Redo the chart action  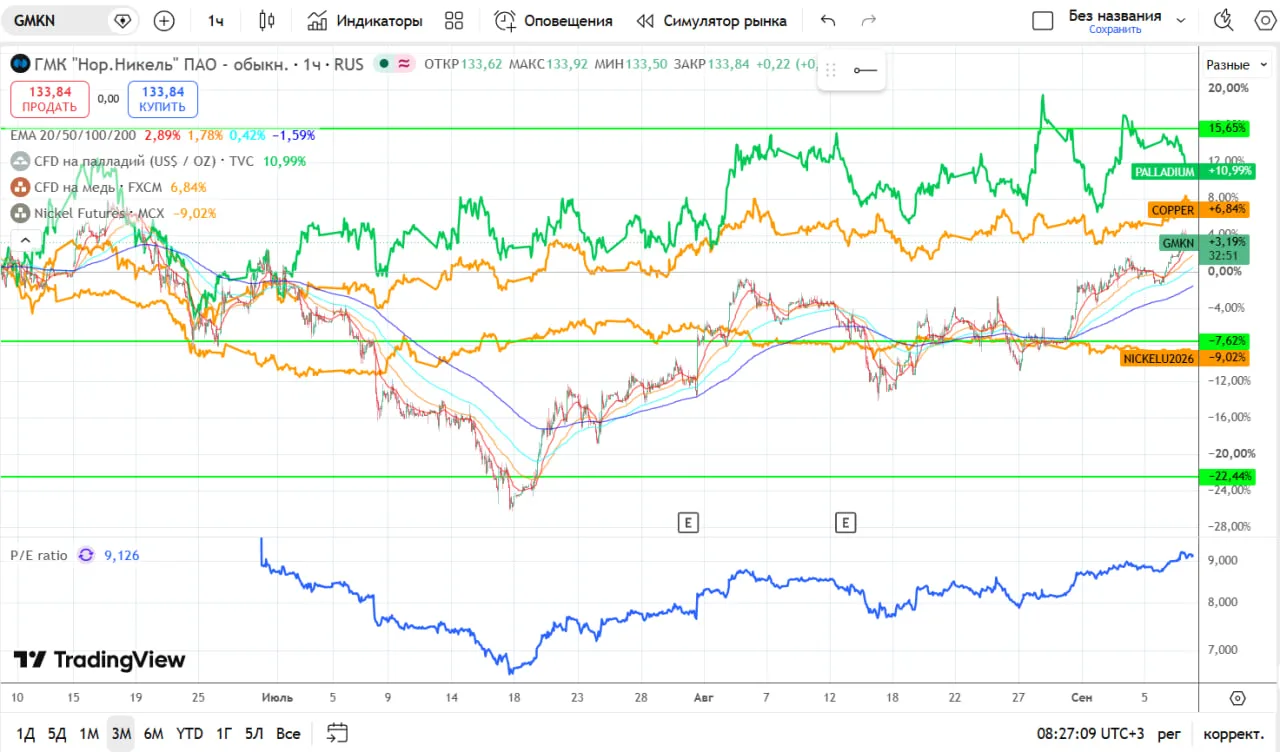click(869, 20)
